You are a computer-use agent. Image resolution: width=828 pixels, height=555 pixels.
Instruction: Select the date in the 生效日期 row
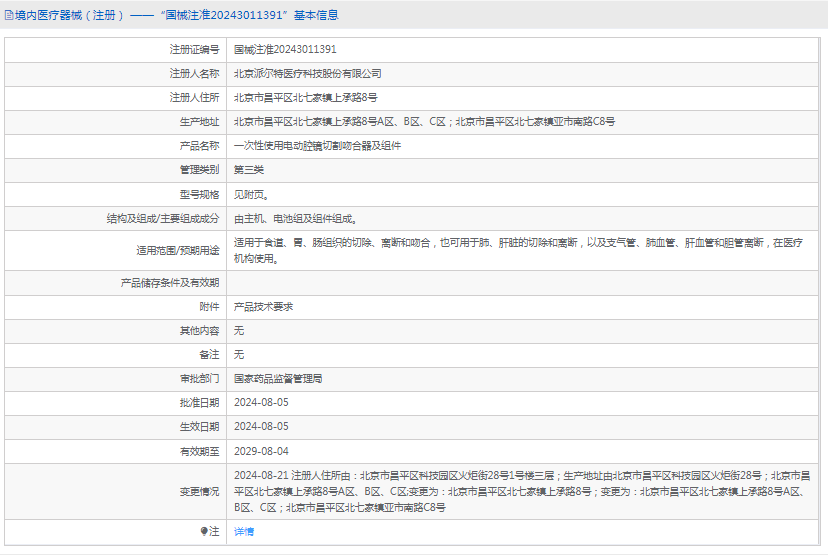(x=261, y=427)
